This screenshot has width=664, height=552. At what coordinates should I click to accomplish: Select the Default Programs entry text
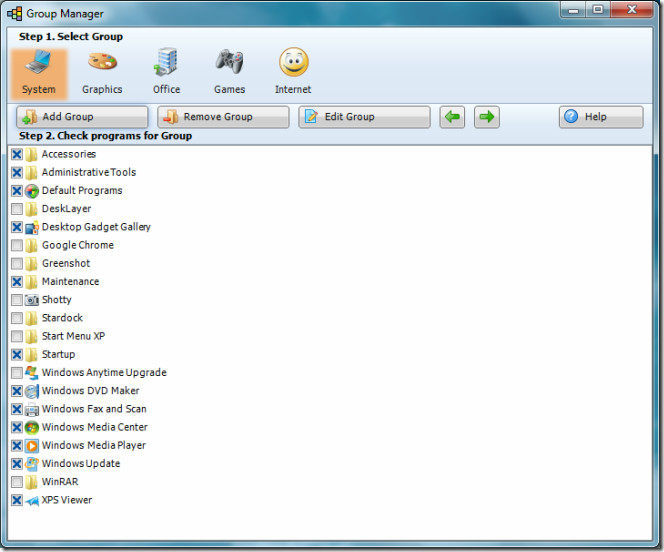(x=82, y=190)
